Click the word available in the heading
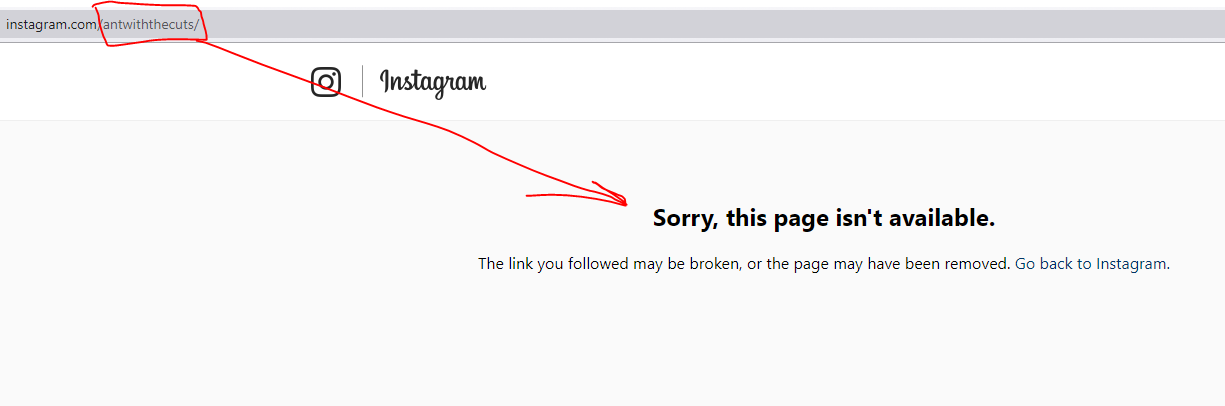This screenshot has height=406, width=1225. click(x=940, y=218)
